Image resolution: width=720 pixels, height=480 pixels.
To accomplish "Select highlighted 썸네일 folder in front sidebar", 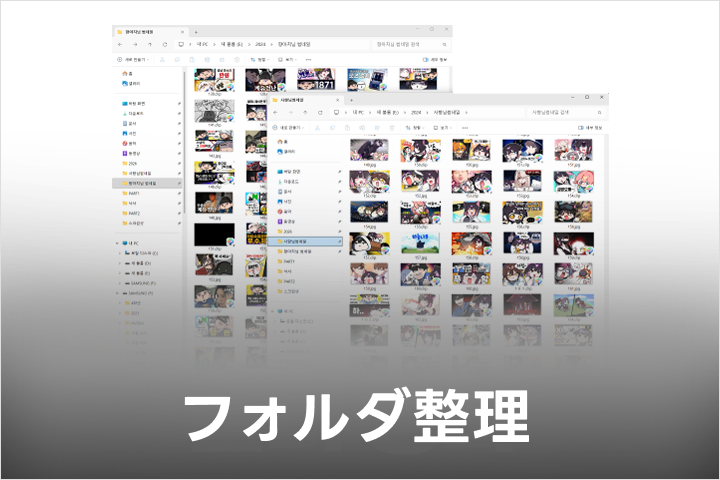I will point(305,242).
